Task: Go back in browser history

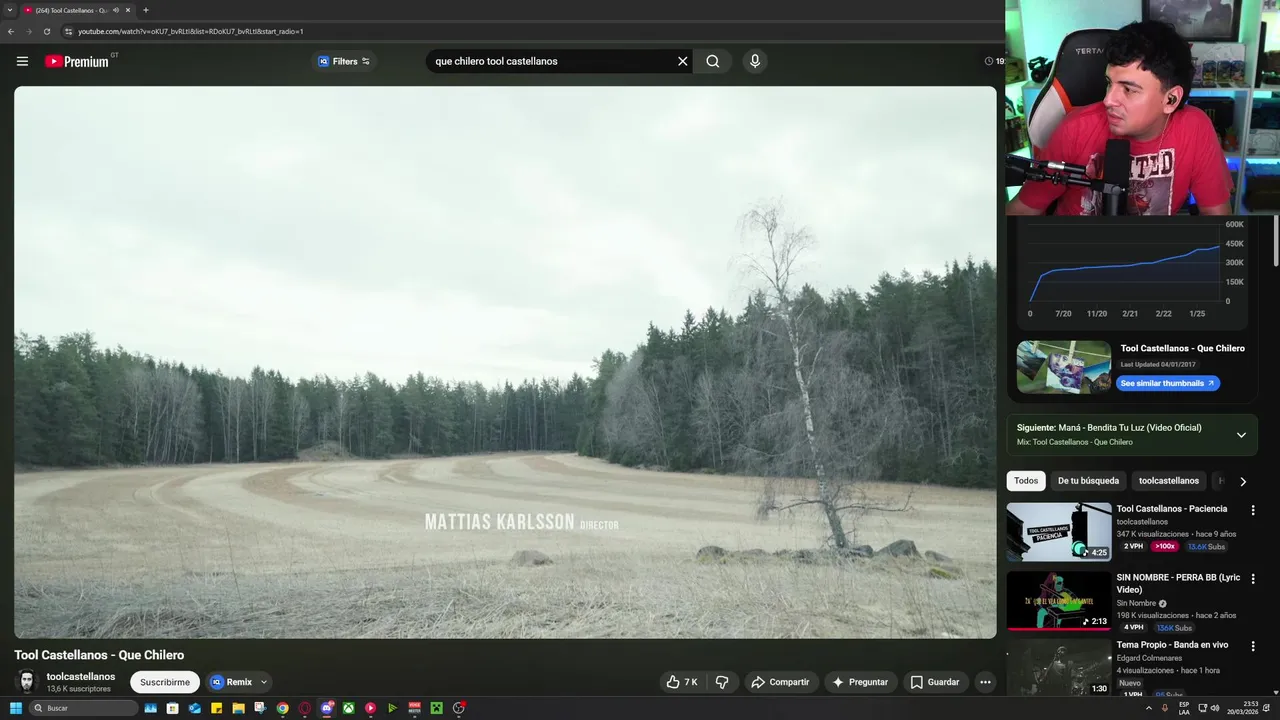Action: click(11, 31)
